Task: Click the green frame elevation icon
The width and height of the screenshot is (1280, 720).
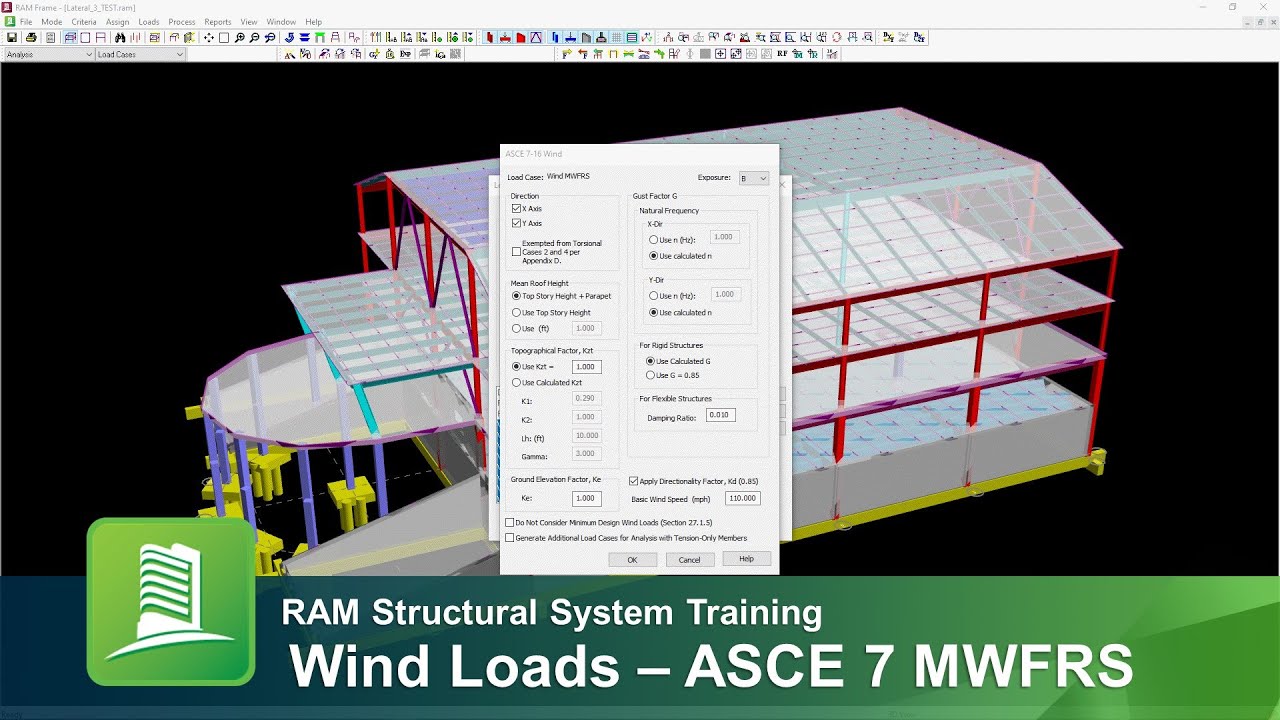Action: click(x=319, y=38)
